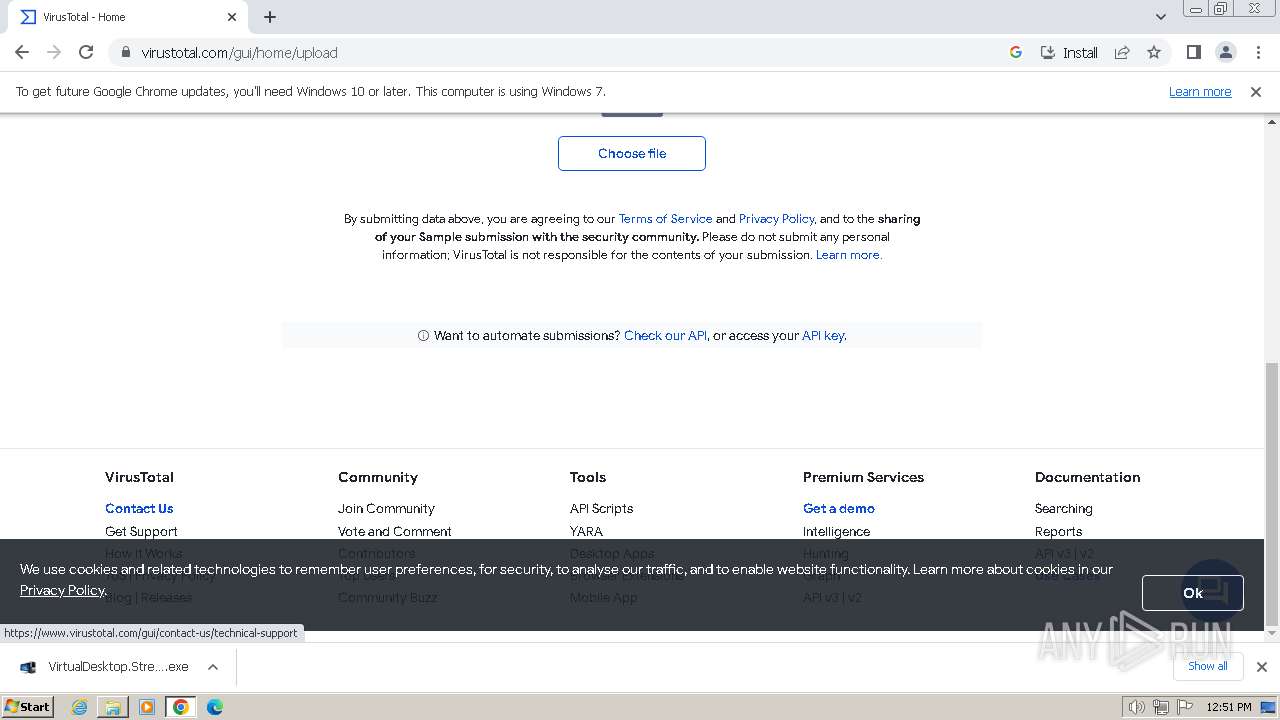
Task: Click the Tools footer heading
Action: pyautogui.click(x=588, y=477)
